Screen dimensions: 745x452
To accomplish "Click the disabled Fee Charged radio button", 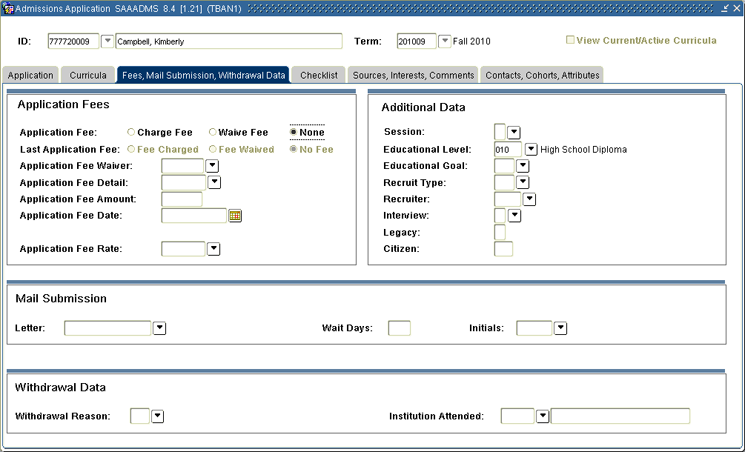I will point(131,149).
